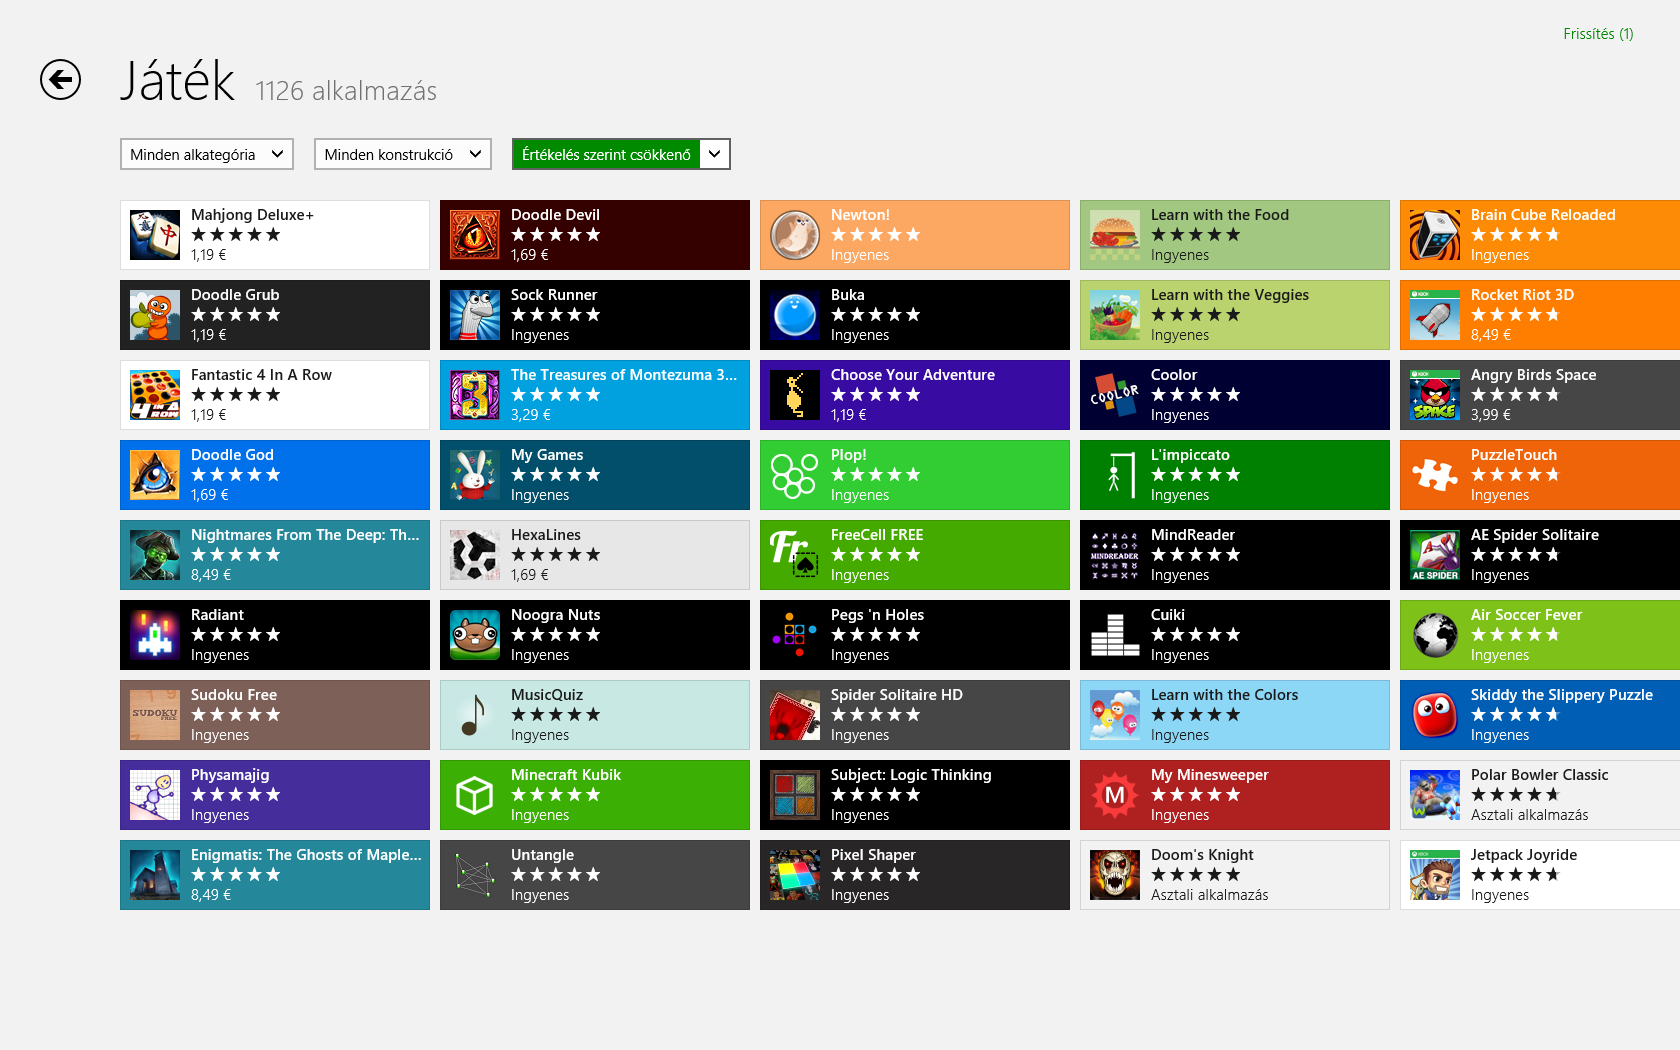The width and height of the screenshot is (1680, 1050).
Task: Select the Newton! app icon
Action: [x=795, y=235]
